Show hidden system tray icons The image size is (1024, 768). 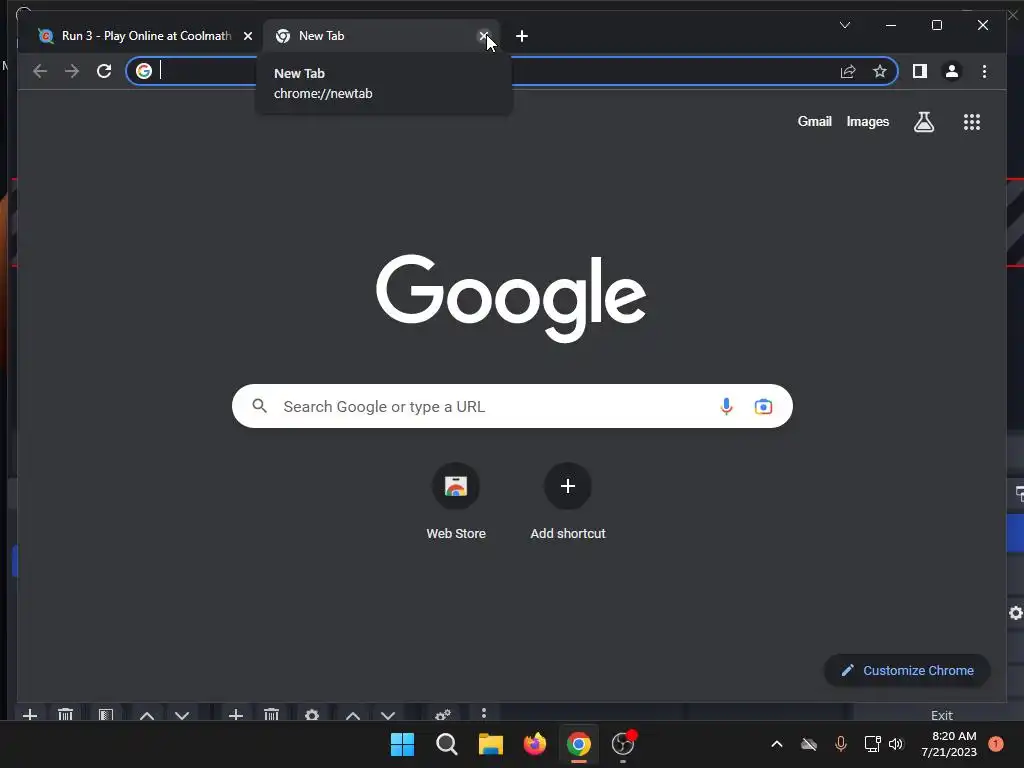(776, 744)
